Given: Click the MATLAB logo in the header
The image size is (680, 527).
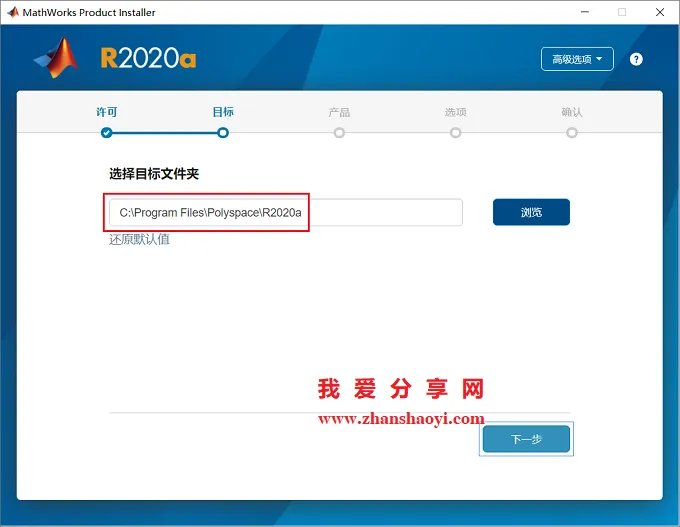Looking at the screenshot, I should click(56, 58).
